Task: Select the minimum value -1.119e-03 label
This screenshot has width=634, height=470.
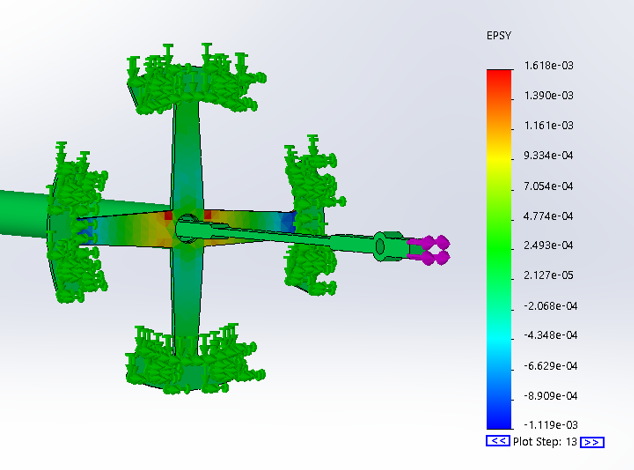Action: (x=547, y=425)
